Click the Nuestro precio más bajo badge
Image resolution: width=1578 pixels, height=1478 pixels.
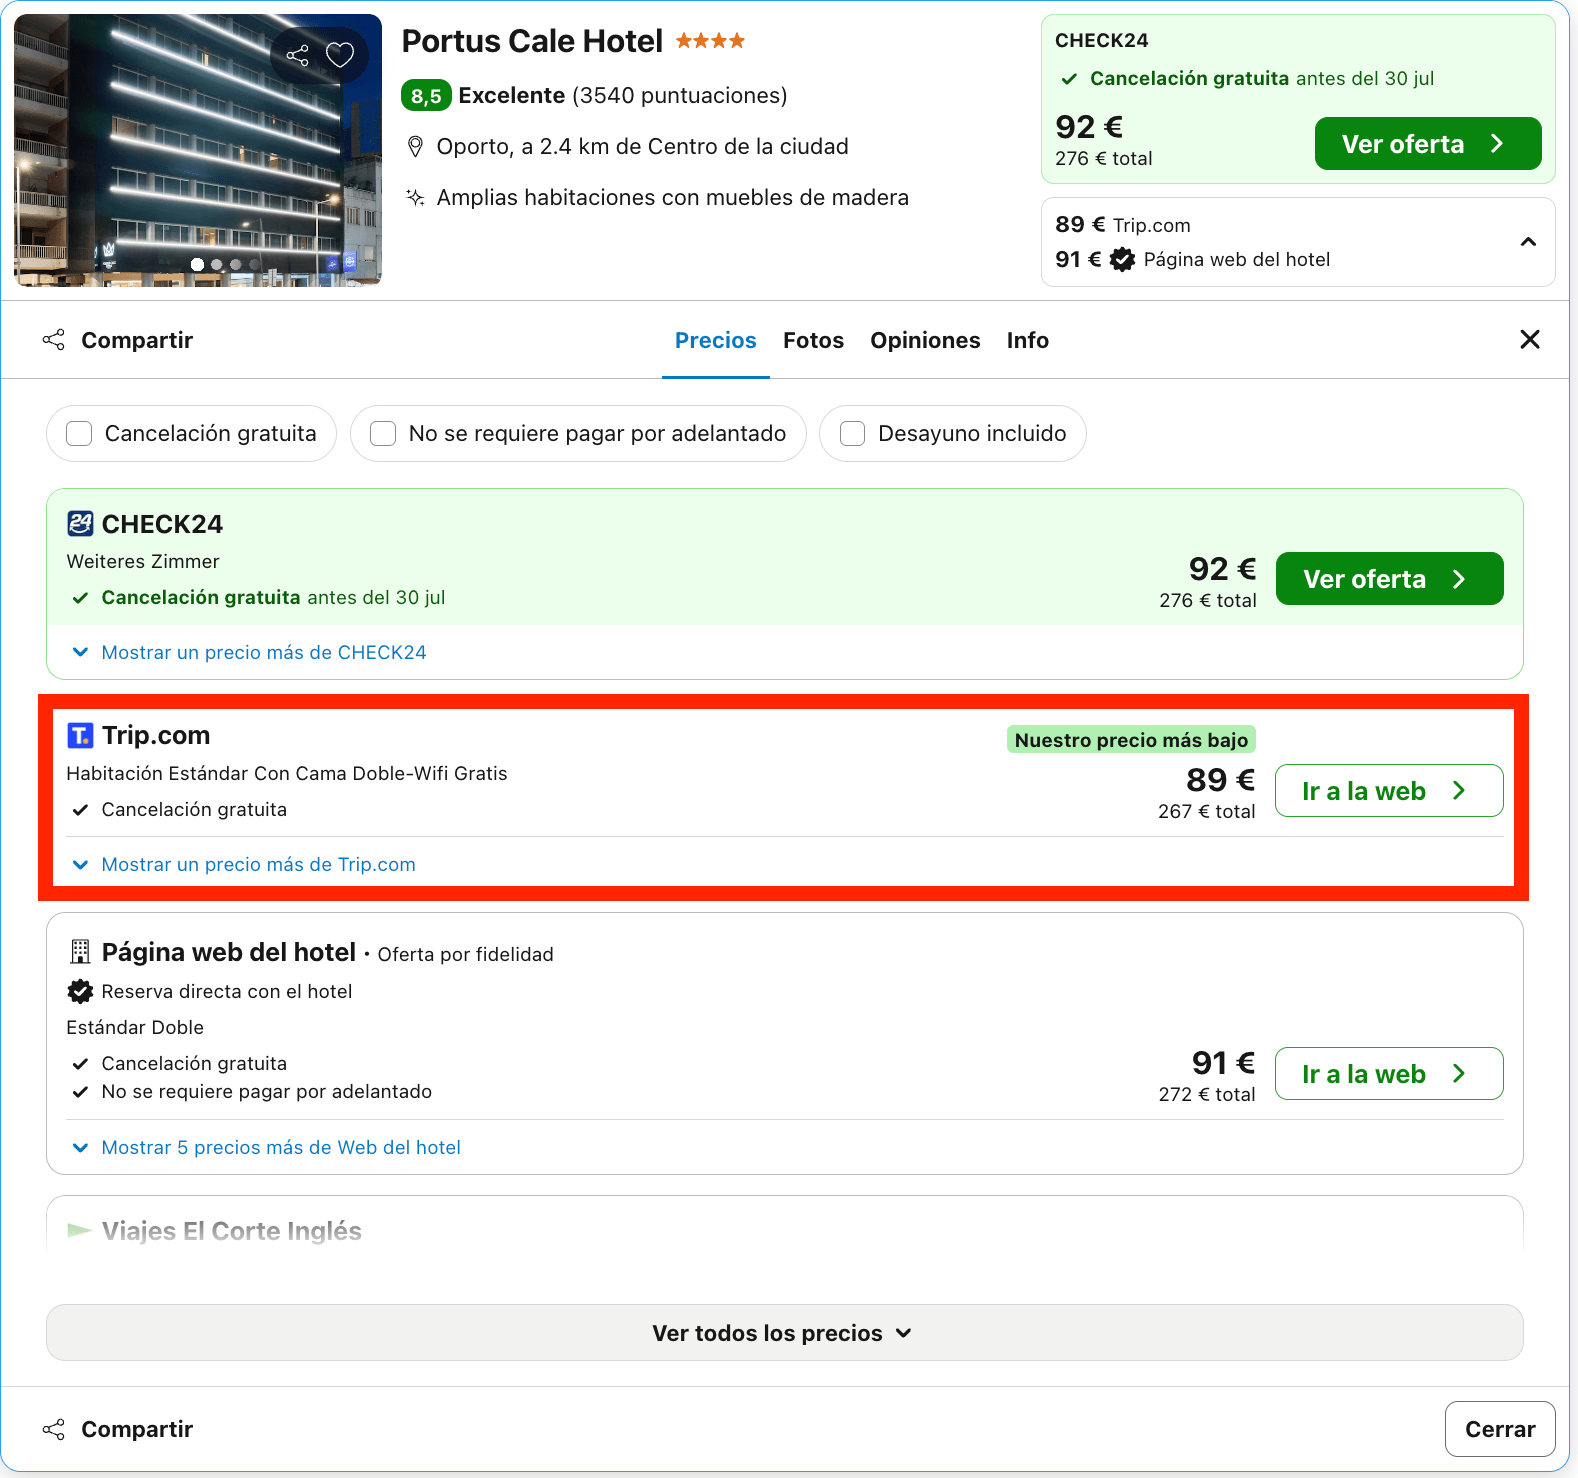(1131, 740)
